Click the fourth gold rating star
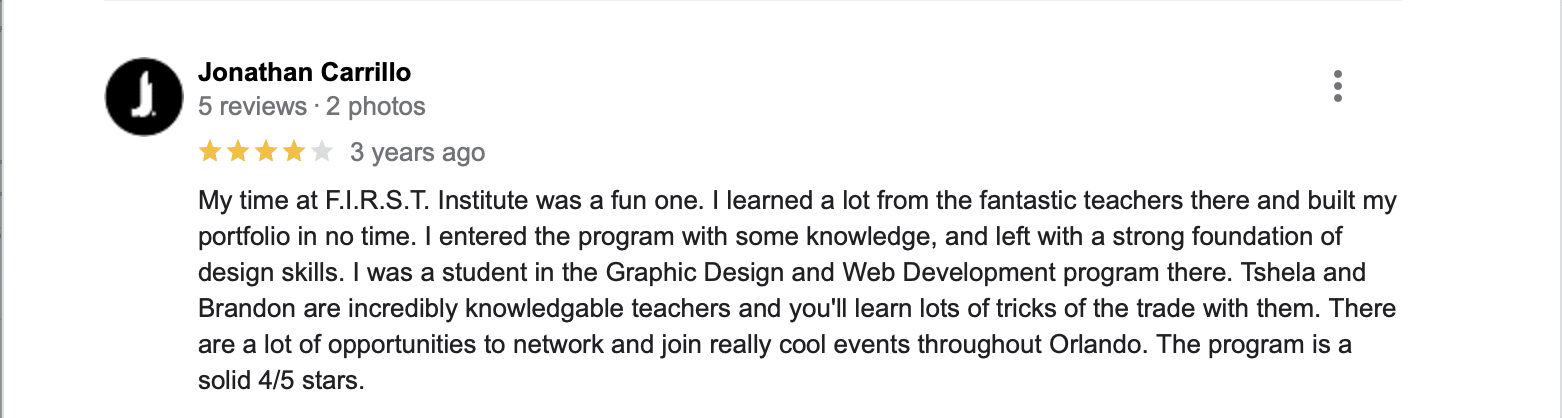Image resolution: width=1562 pixels, height=418 pixels. [x=294, y=152]
